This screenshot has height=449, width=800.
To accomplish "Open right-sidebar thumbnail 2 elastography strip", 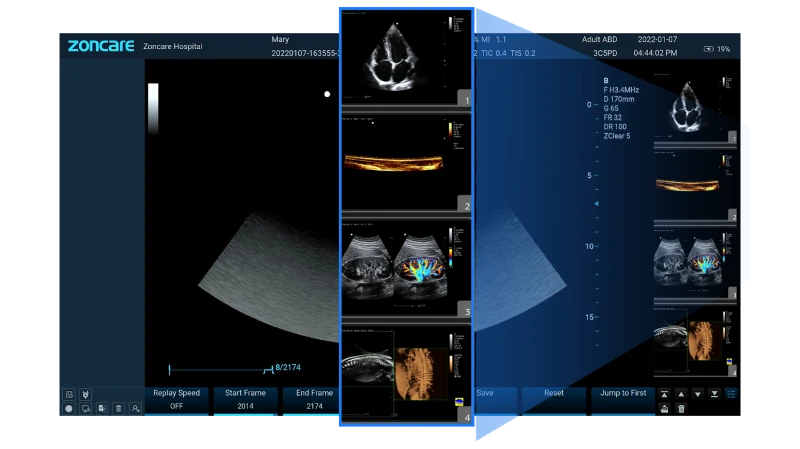I will (x=695, y=186).
